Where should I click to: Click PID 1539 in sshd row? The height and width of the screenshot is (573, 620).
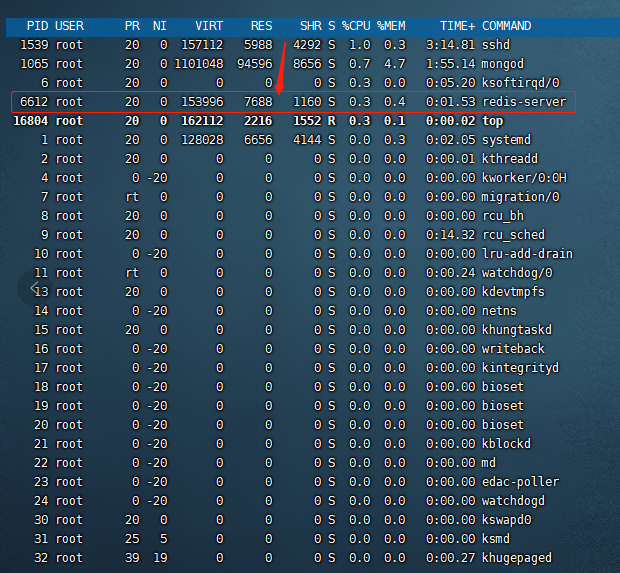(x=34, y=45)
